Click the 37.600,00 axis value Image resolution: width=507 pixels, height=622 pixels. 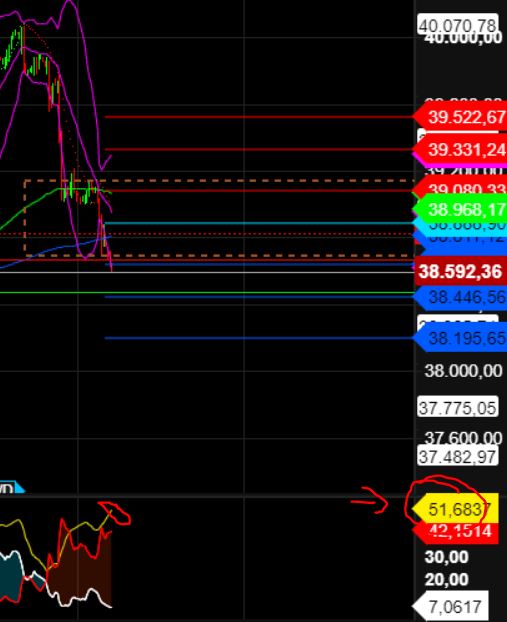pos(463,439)
